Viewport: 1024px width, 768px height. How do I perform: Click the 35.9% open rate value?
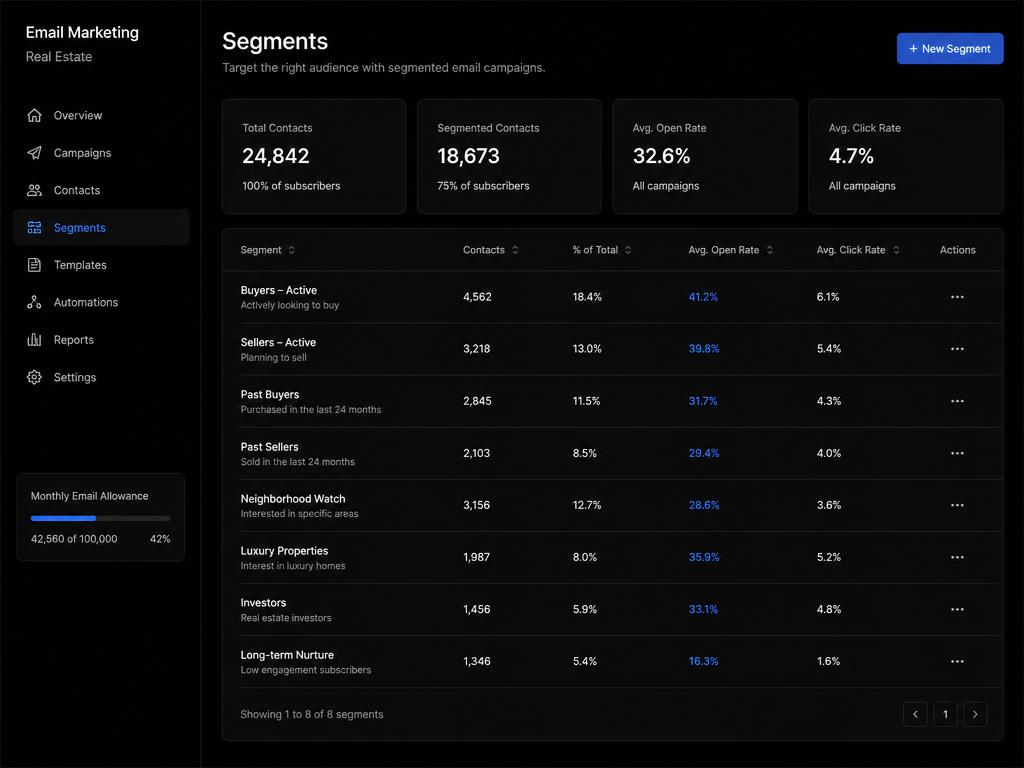[704, 557]
